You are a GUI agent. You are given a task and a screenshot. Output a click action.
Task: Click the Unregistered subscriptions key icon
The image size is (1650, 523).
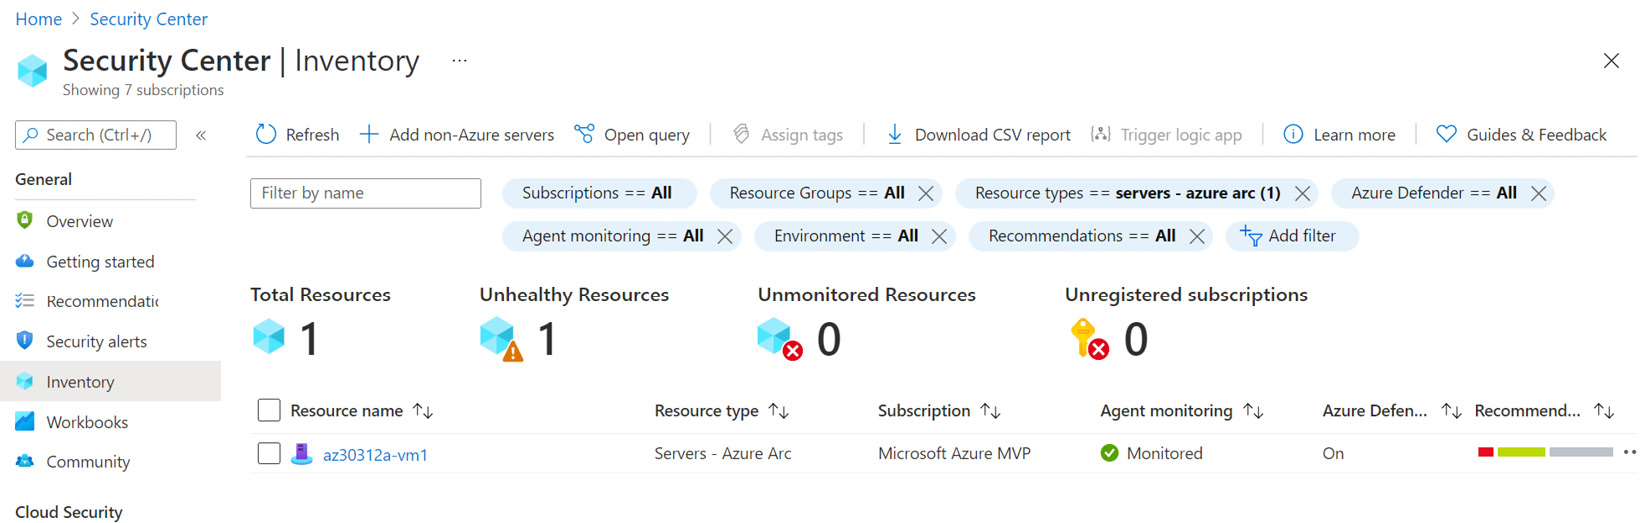[1089, 339]
